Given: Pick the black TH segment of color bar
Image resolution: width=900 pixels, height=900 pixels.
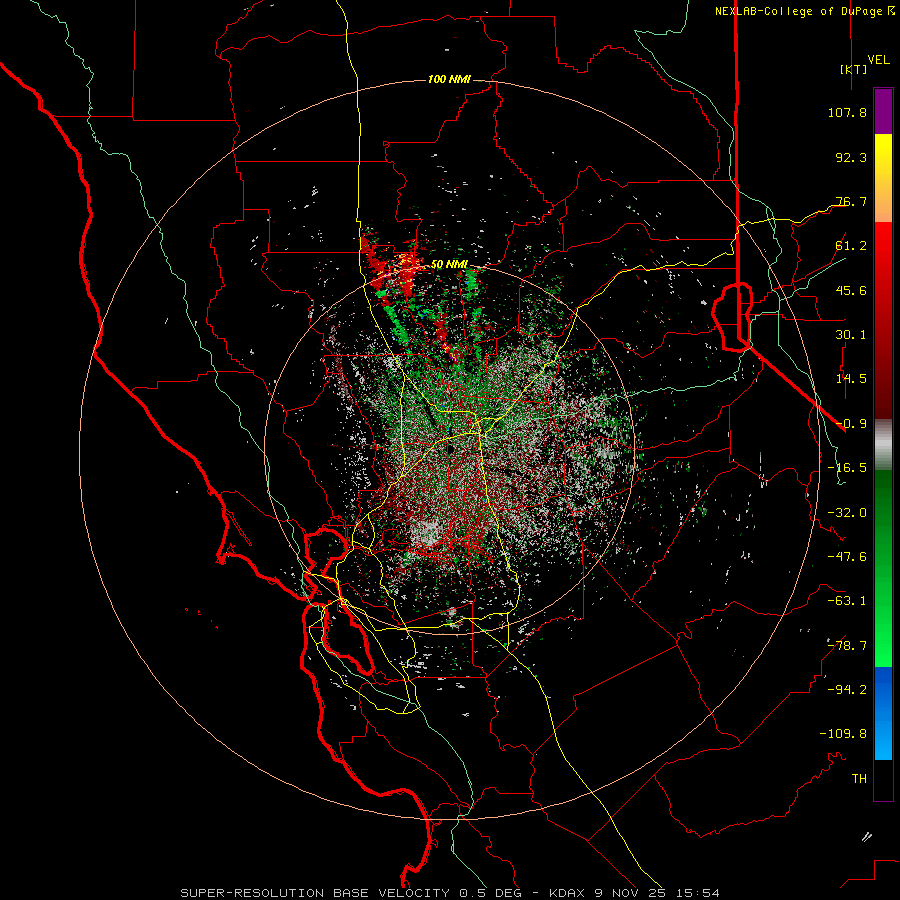Looking at the screenshot, I should click(883, 780).
